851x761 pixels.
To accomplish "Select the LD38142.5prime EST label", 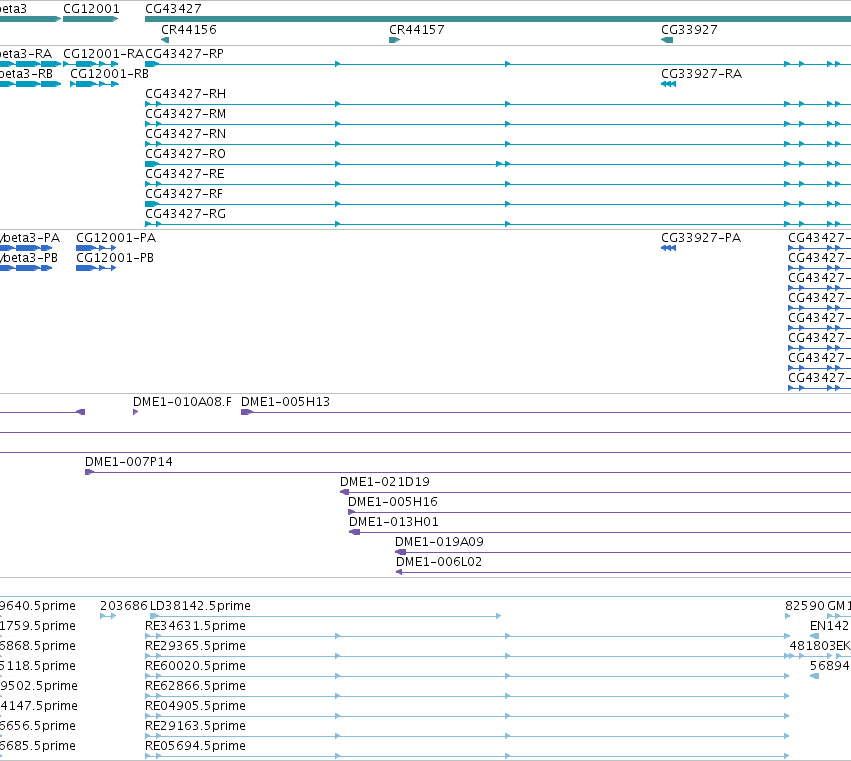I will (200, 606).
